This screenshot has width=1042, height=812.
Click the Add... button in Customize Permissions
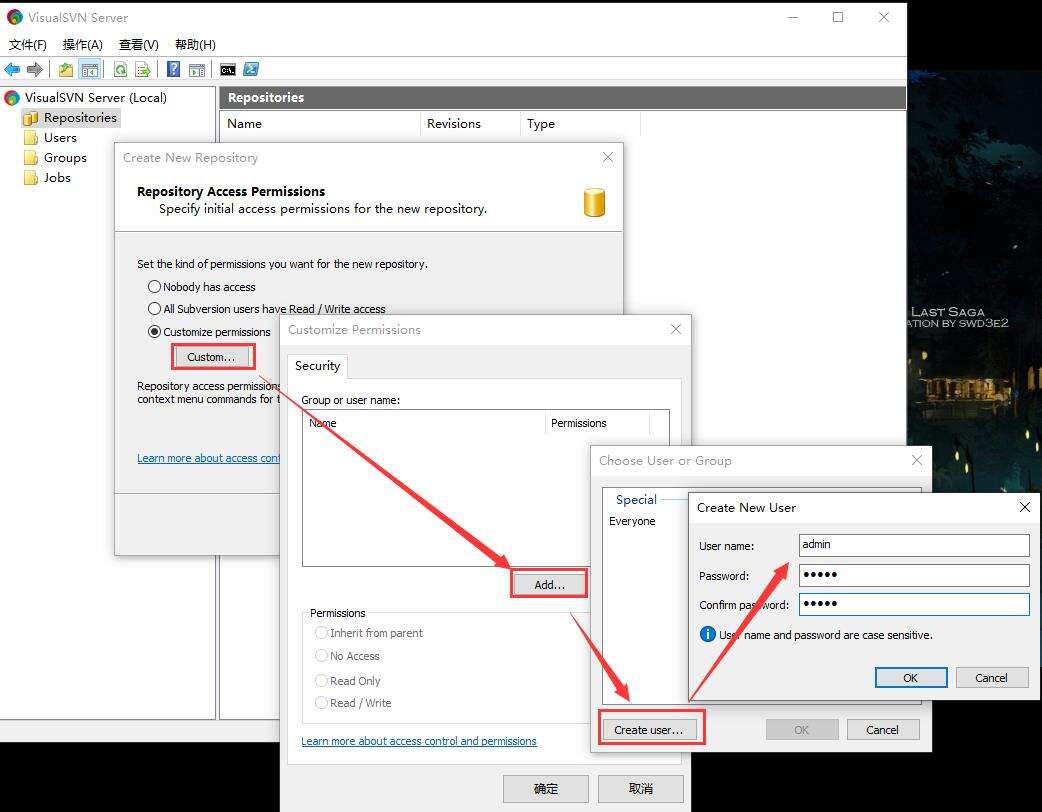549,585
